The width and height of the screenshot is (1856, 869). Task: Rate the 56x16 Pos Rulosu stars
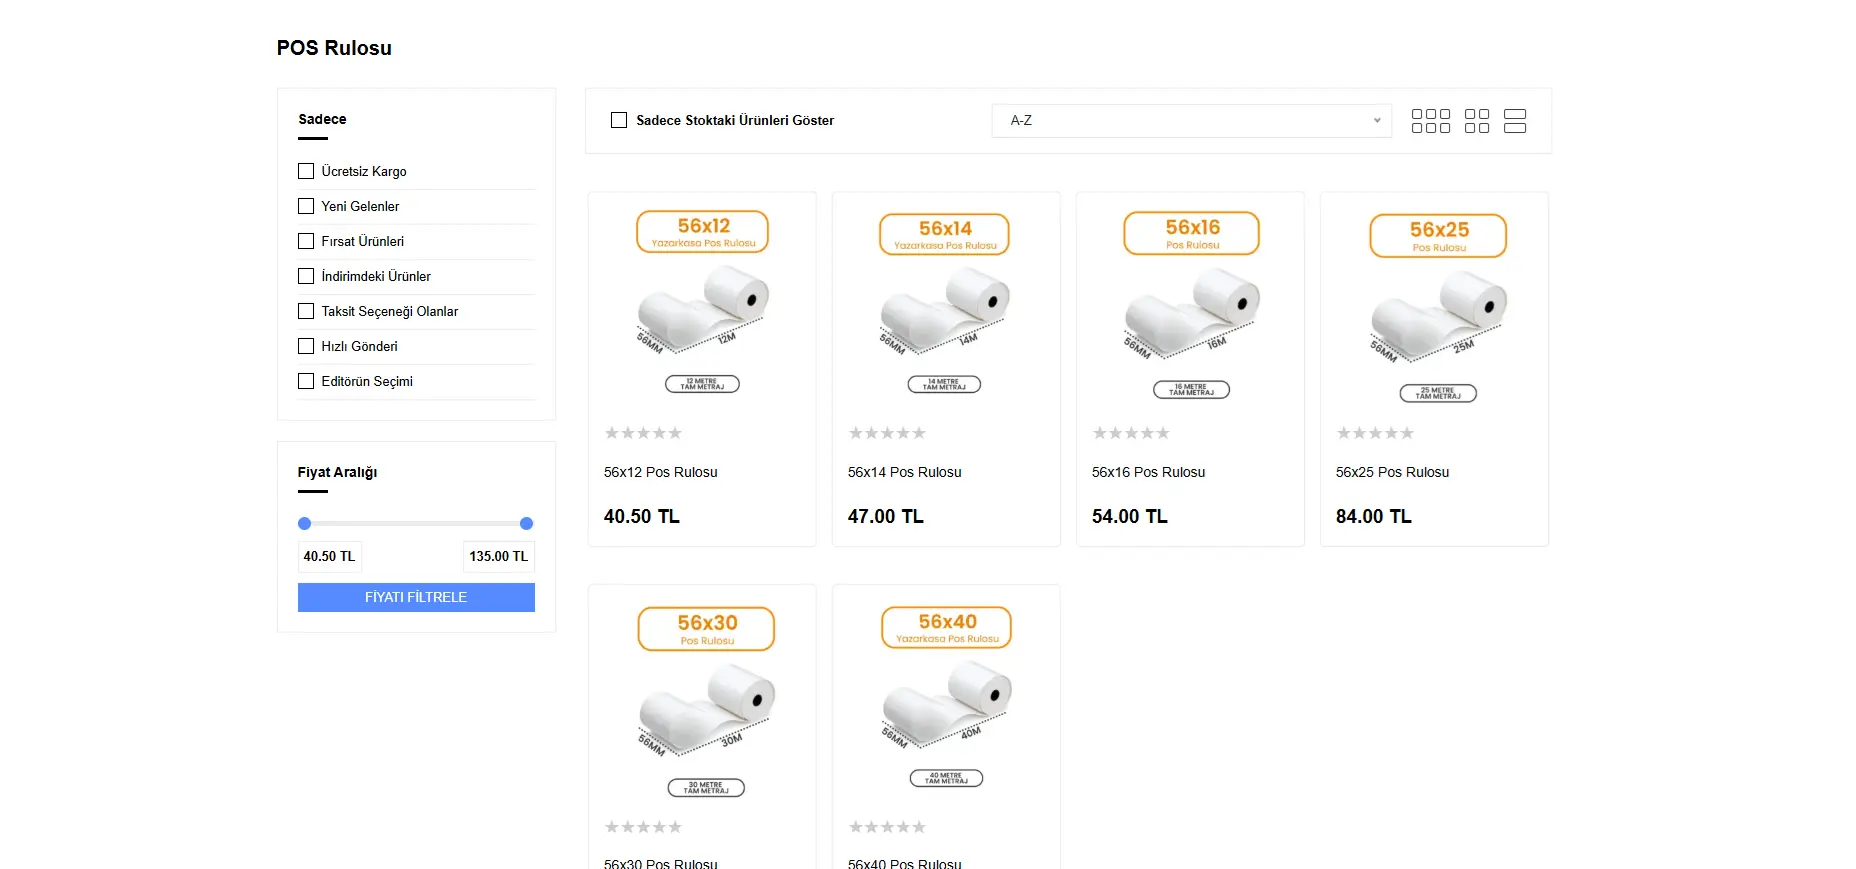coord(1131,433)
